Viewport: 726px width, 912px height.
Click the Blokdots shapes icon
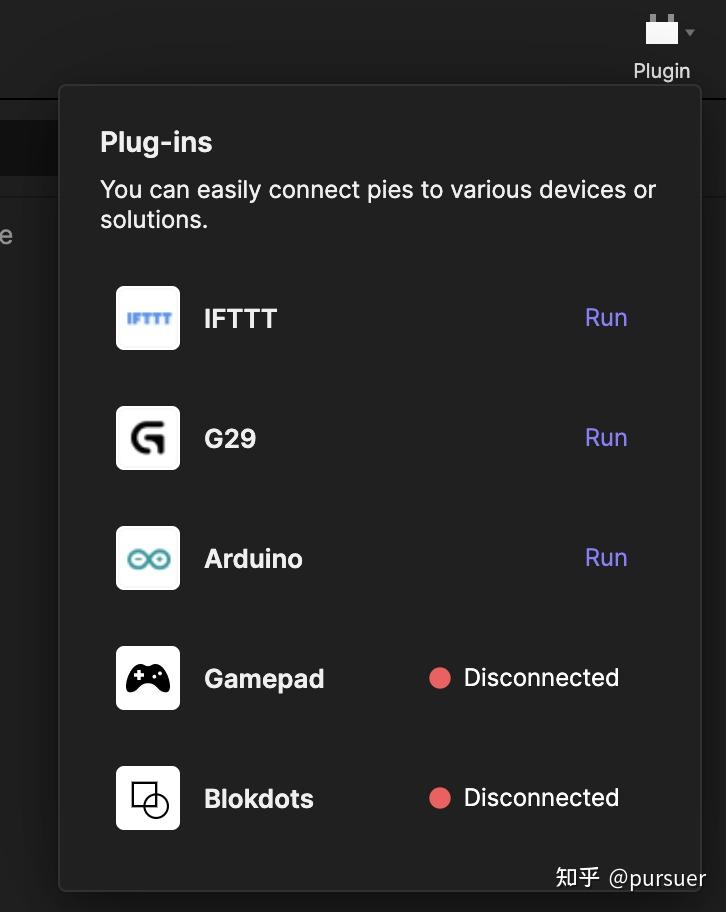[148, 798]
